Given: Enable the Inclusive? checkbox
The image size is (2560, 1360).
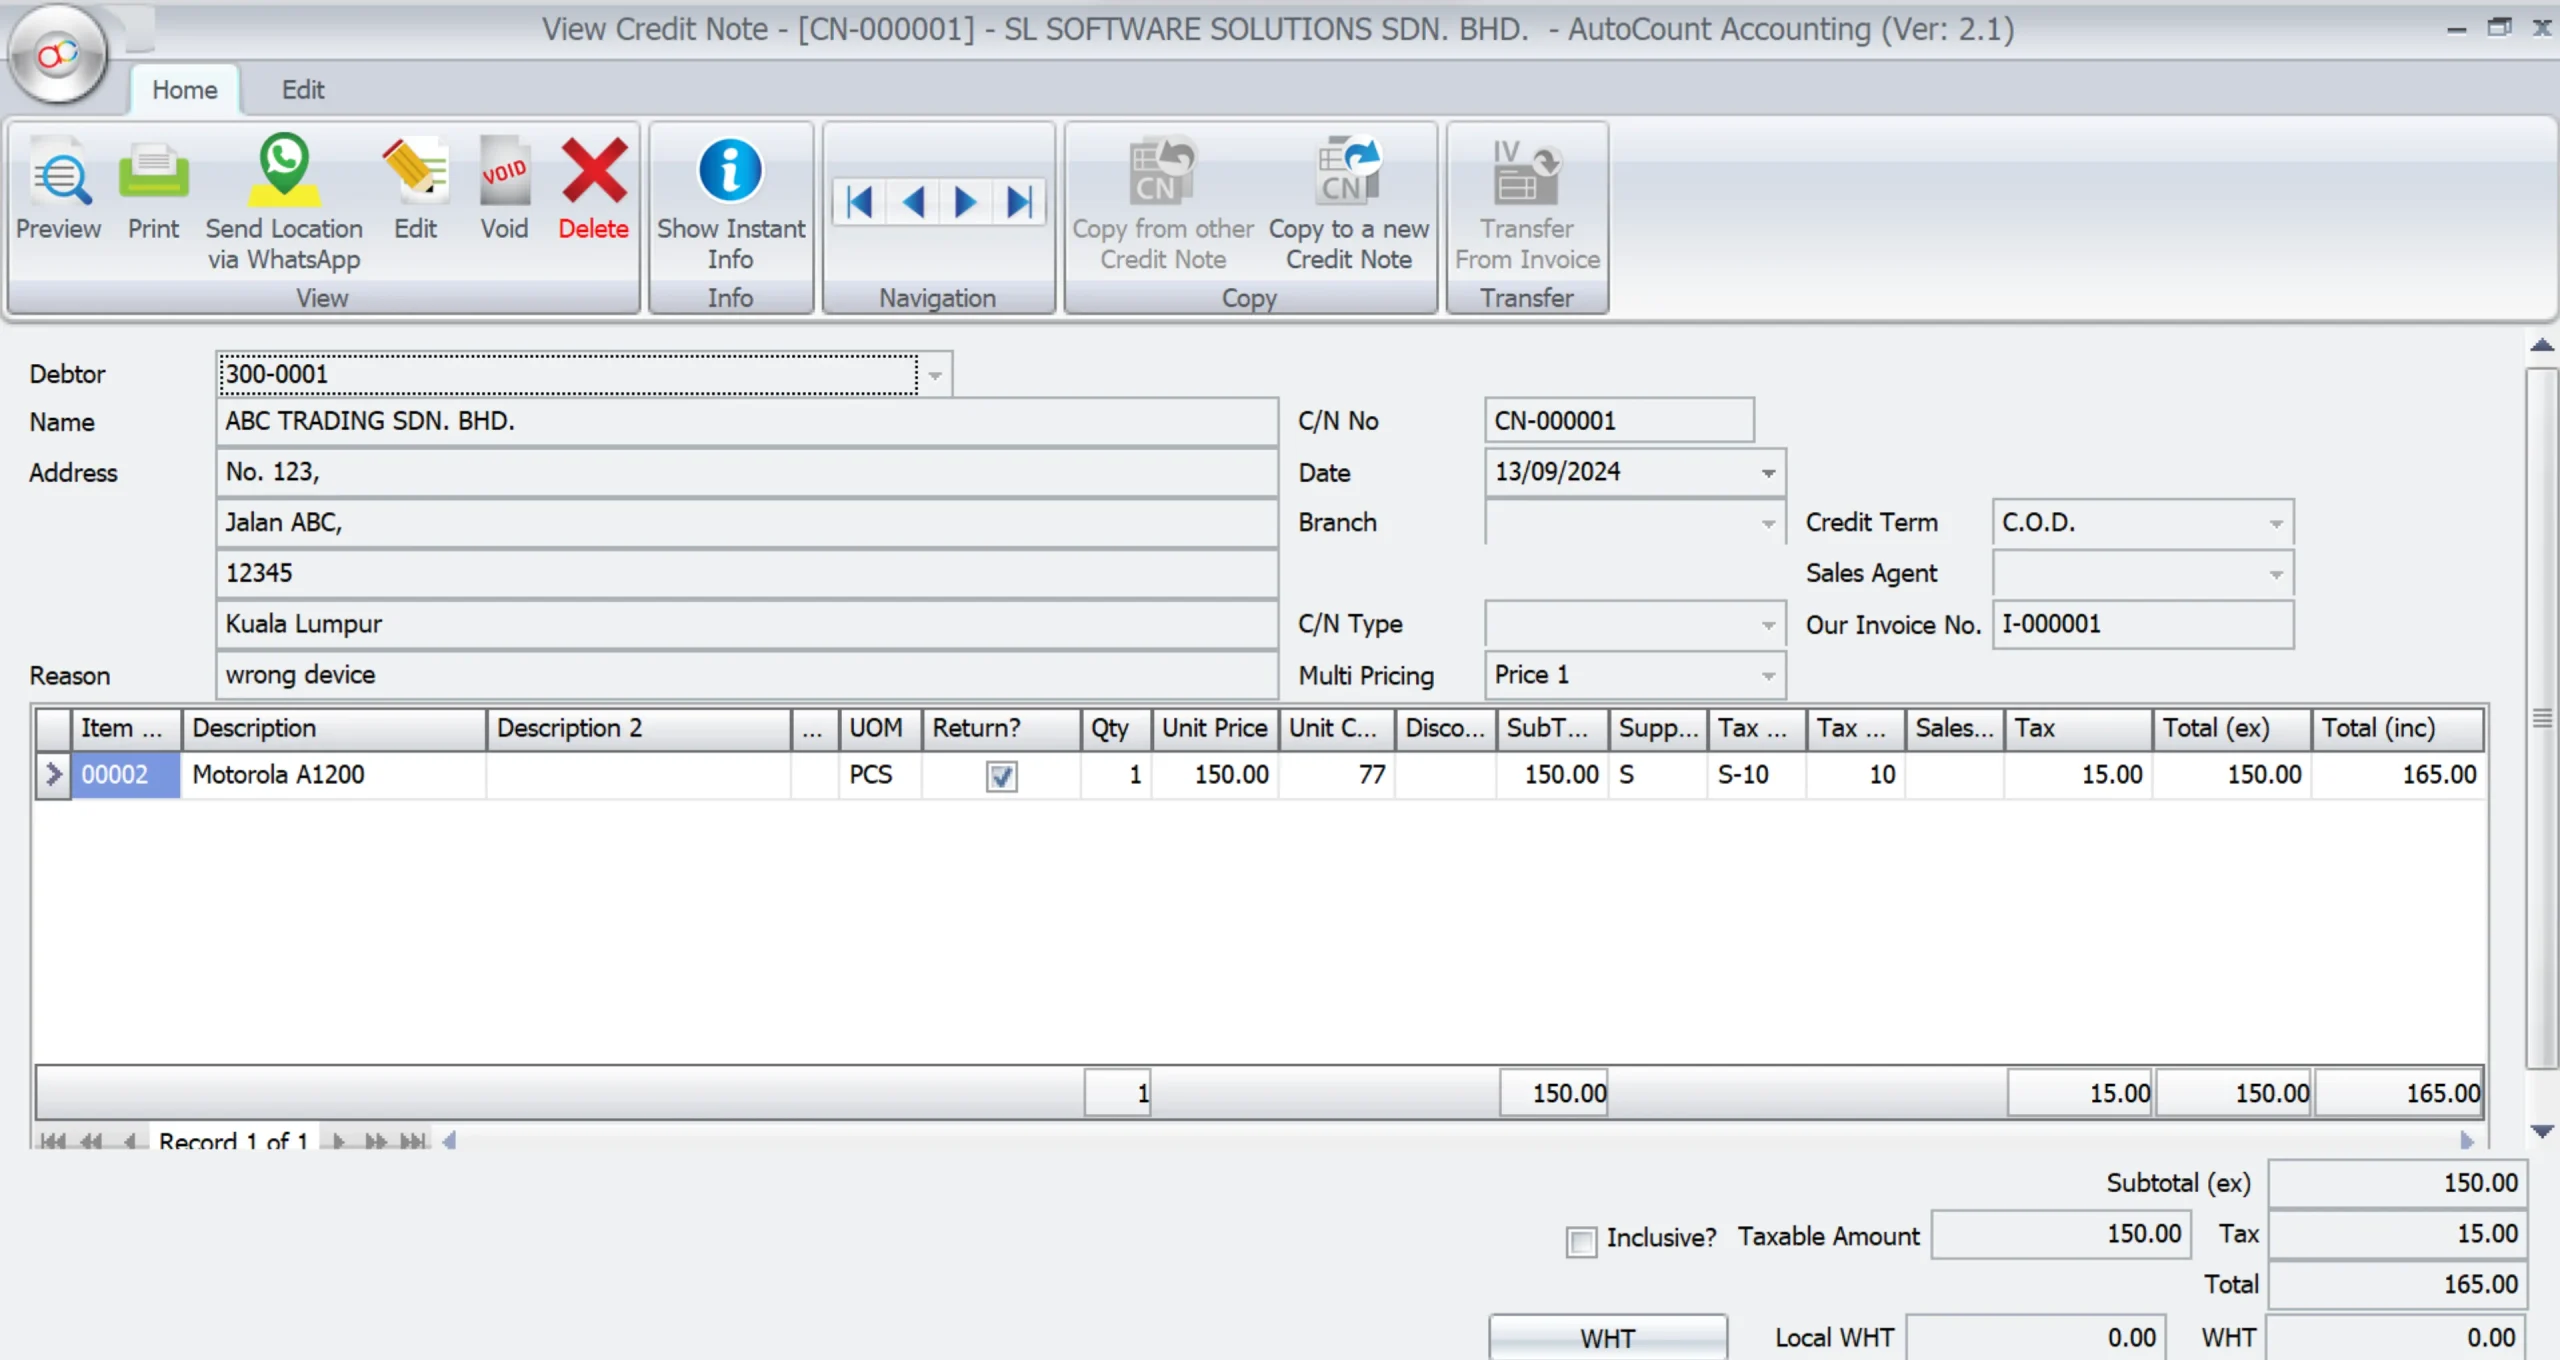Looking at the screenshot, I should (1581, 1241).
